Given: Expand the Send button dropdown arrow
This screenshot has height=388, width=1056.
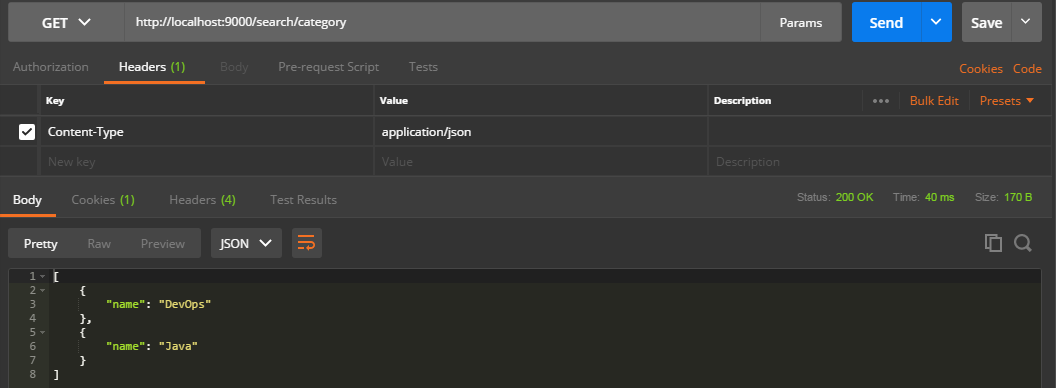Looking at the screenshot, I should (x=936, y=22).
